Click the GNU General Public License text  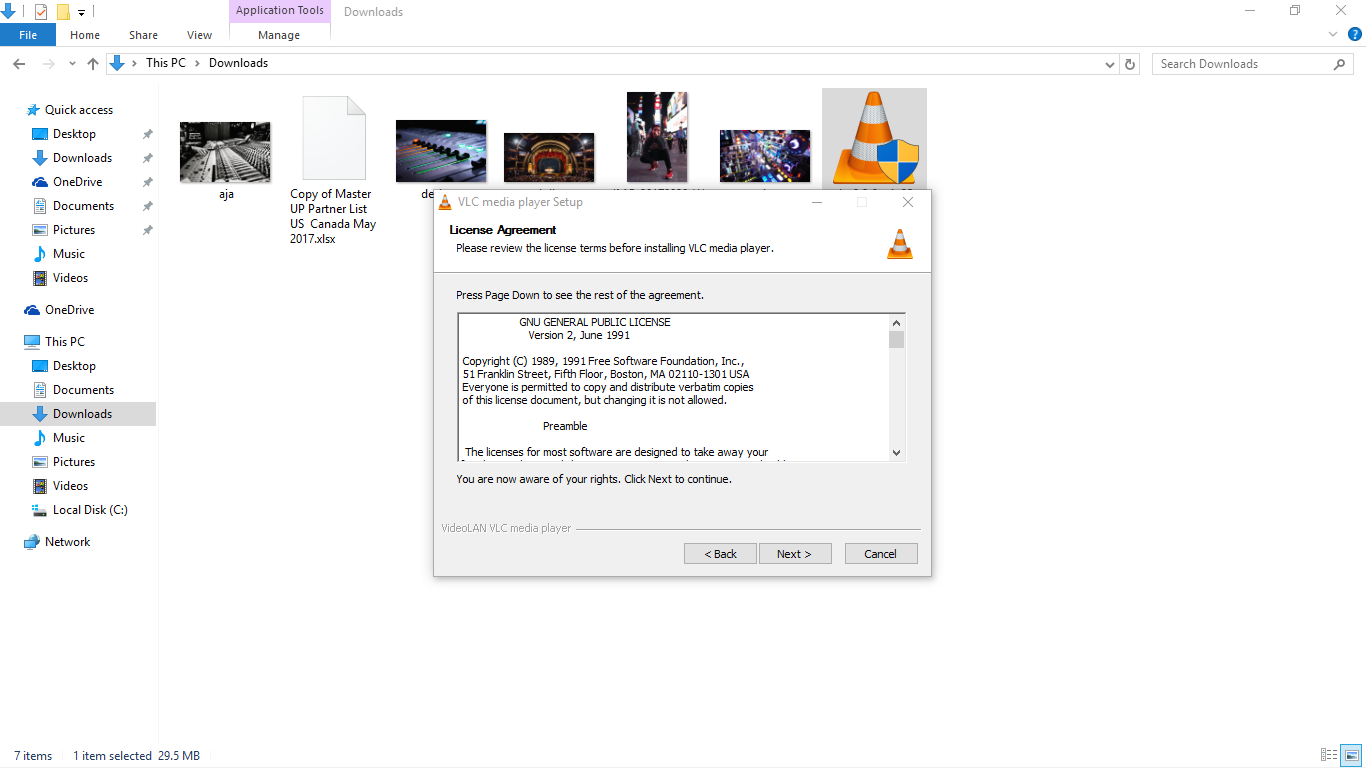pyautogui.click(x=595, y=322)
